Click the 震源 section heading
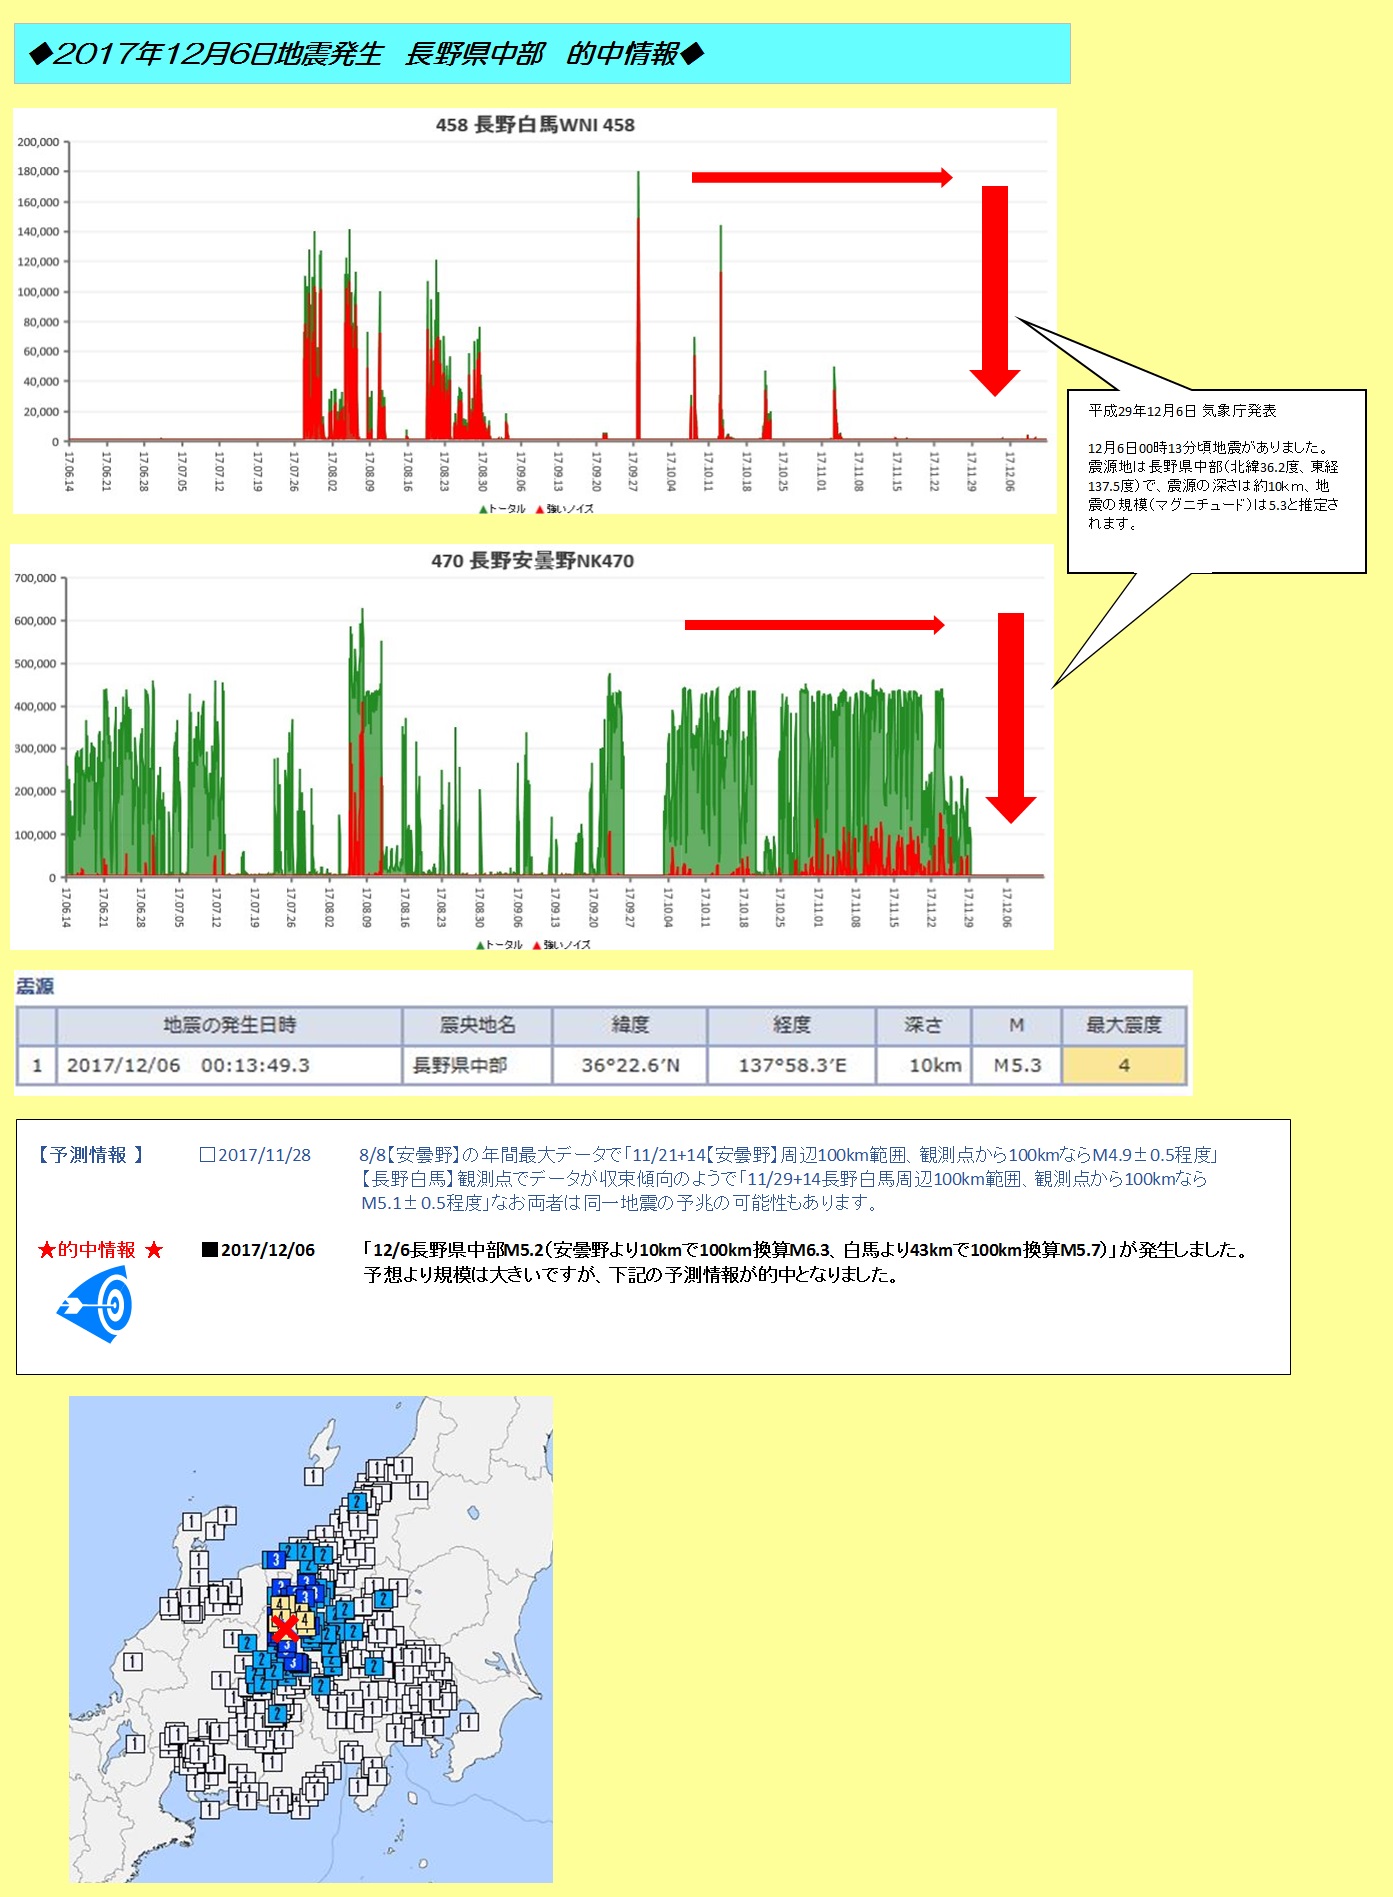Image resolution: width=1393 pixels, height=1897 pixels. pyautogui.click(x=35, y=986)
